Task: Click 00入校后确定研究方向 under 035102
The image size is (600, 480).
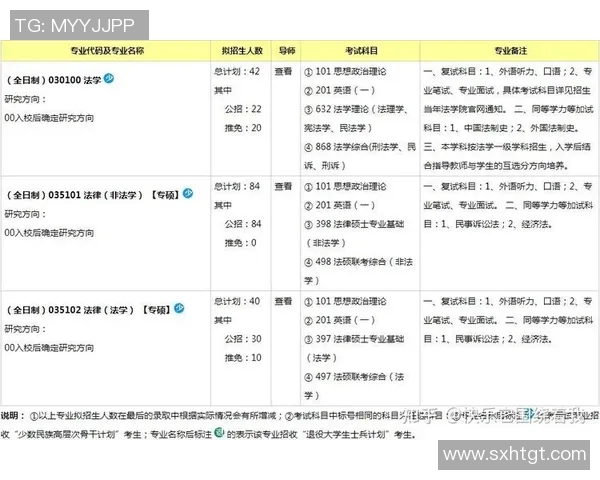Action: pyautogui.click(x=49, y=348)
